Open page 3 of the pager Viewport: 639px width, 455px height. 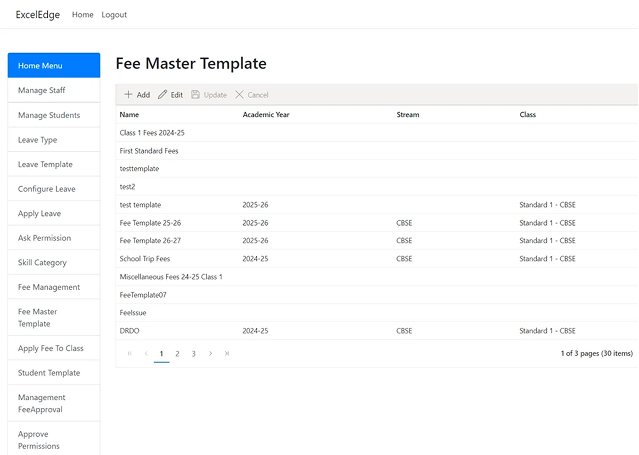coord(194,353)
